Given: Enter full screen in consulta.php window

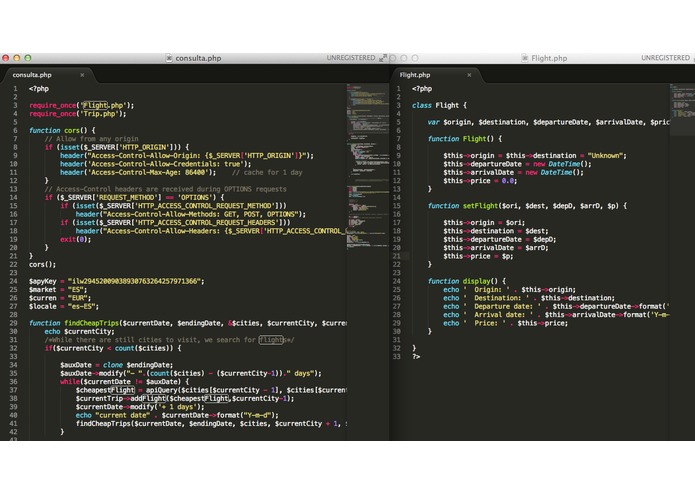Looking at the screenshot, I should coord(383,58).
